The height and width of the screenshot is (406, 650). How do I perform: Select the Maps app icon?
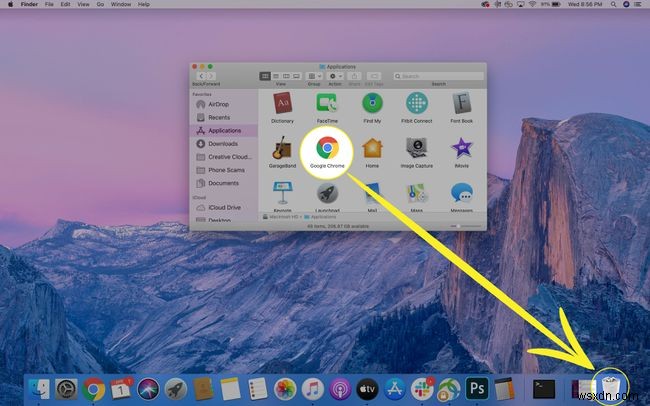(x=417, y=193)
